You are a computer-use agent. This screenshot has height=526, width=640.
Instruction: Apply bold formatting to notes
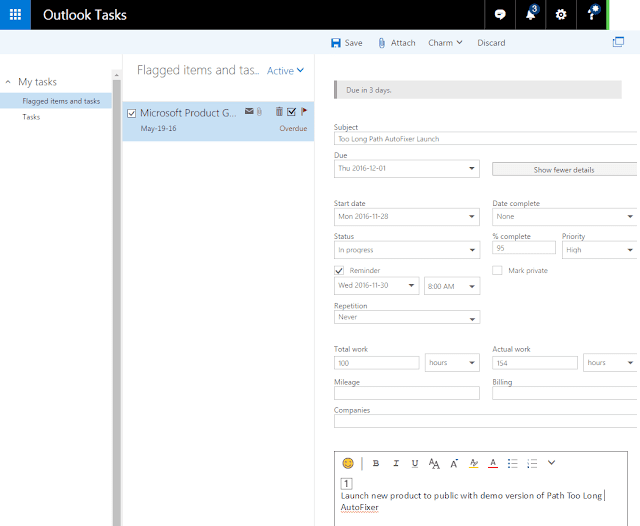[x=376, y=463]
